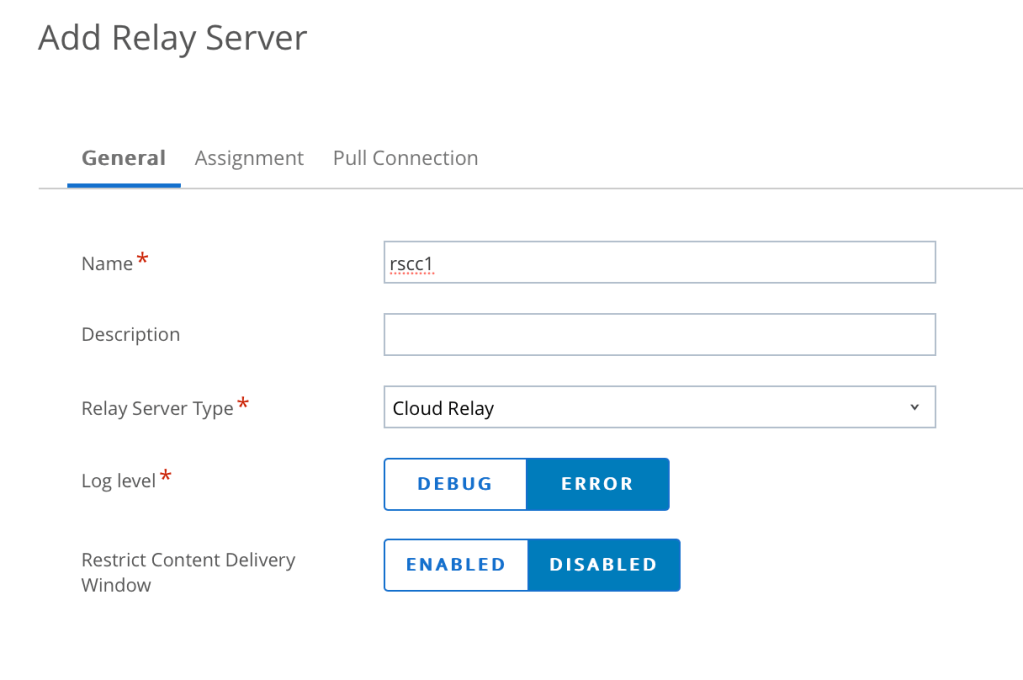Choose DISABLED for content delivery window
Viewport: 1023px width, 680px height.
coord(603,565)
